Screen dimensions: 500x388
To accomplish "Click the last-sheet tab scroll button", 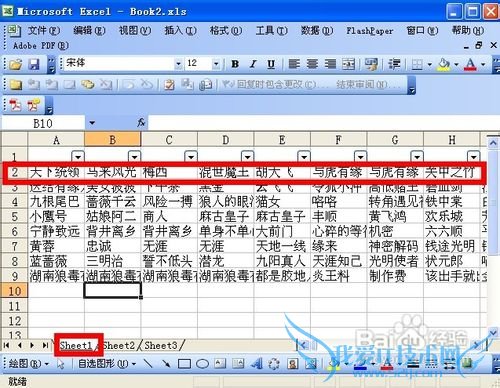I will (45, 345).
